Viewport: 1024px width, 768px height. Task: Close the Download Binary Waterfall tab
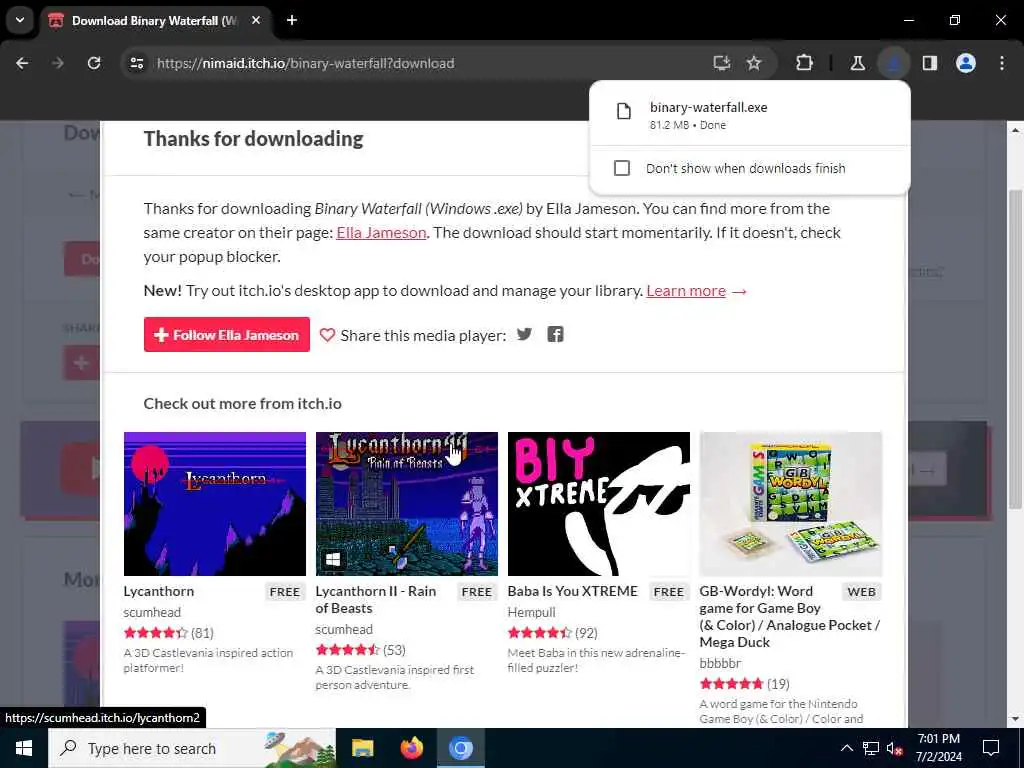[256, 20]
